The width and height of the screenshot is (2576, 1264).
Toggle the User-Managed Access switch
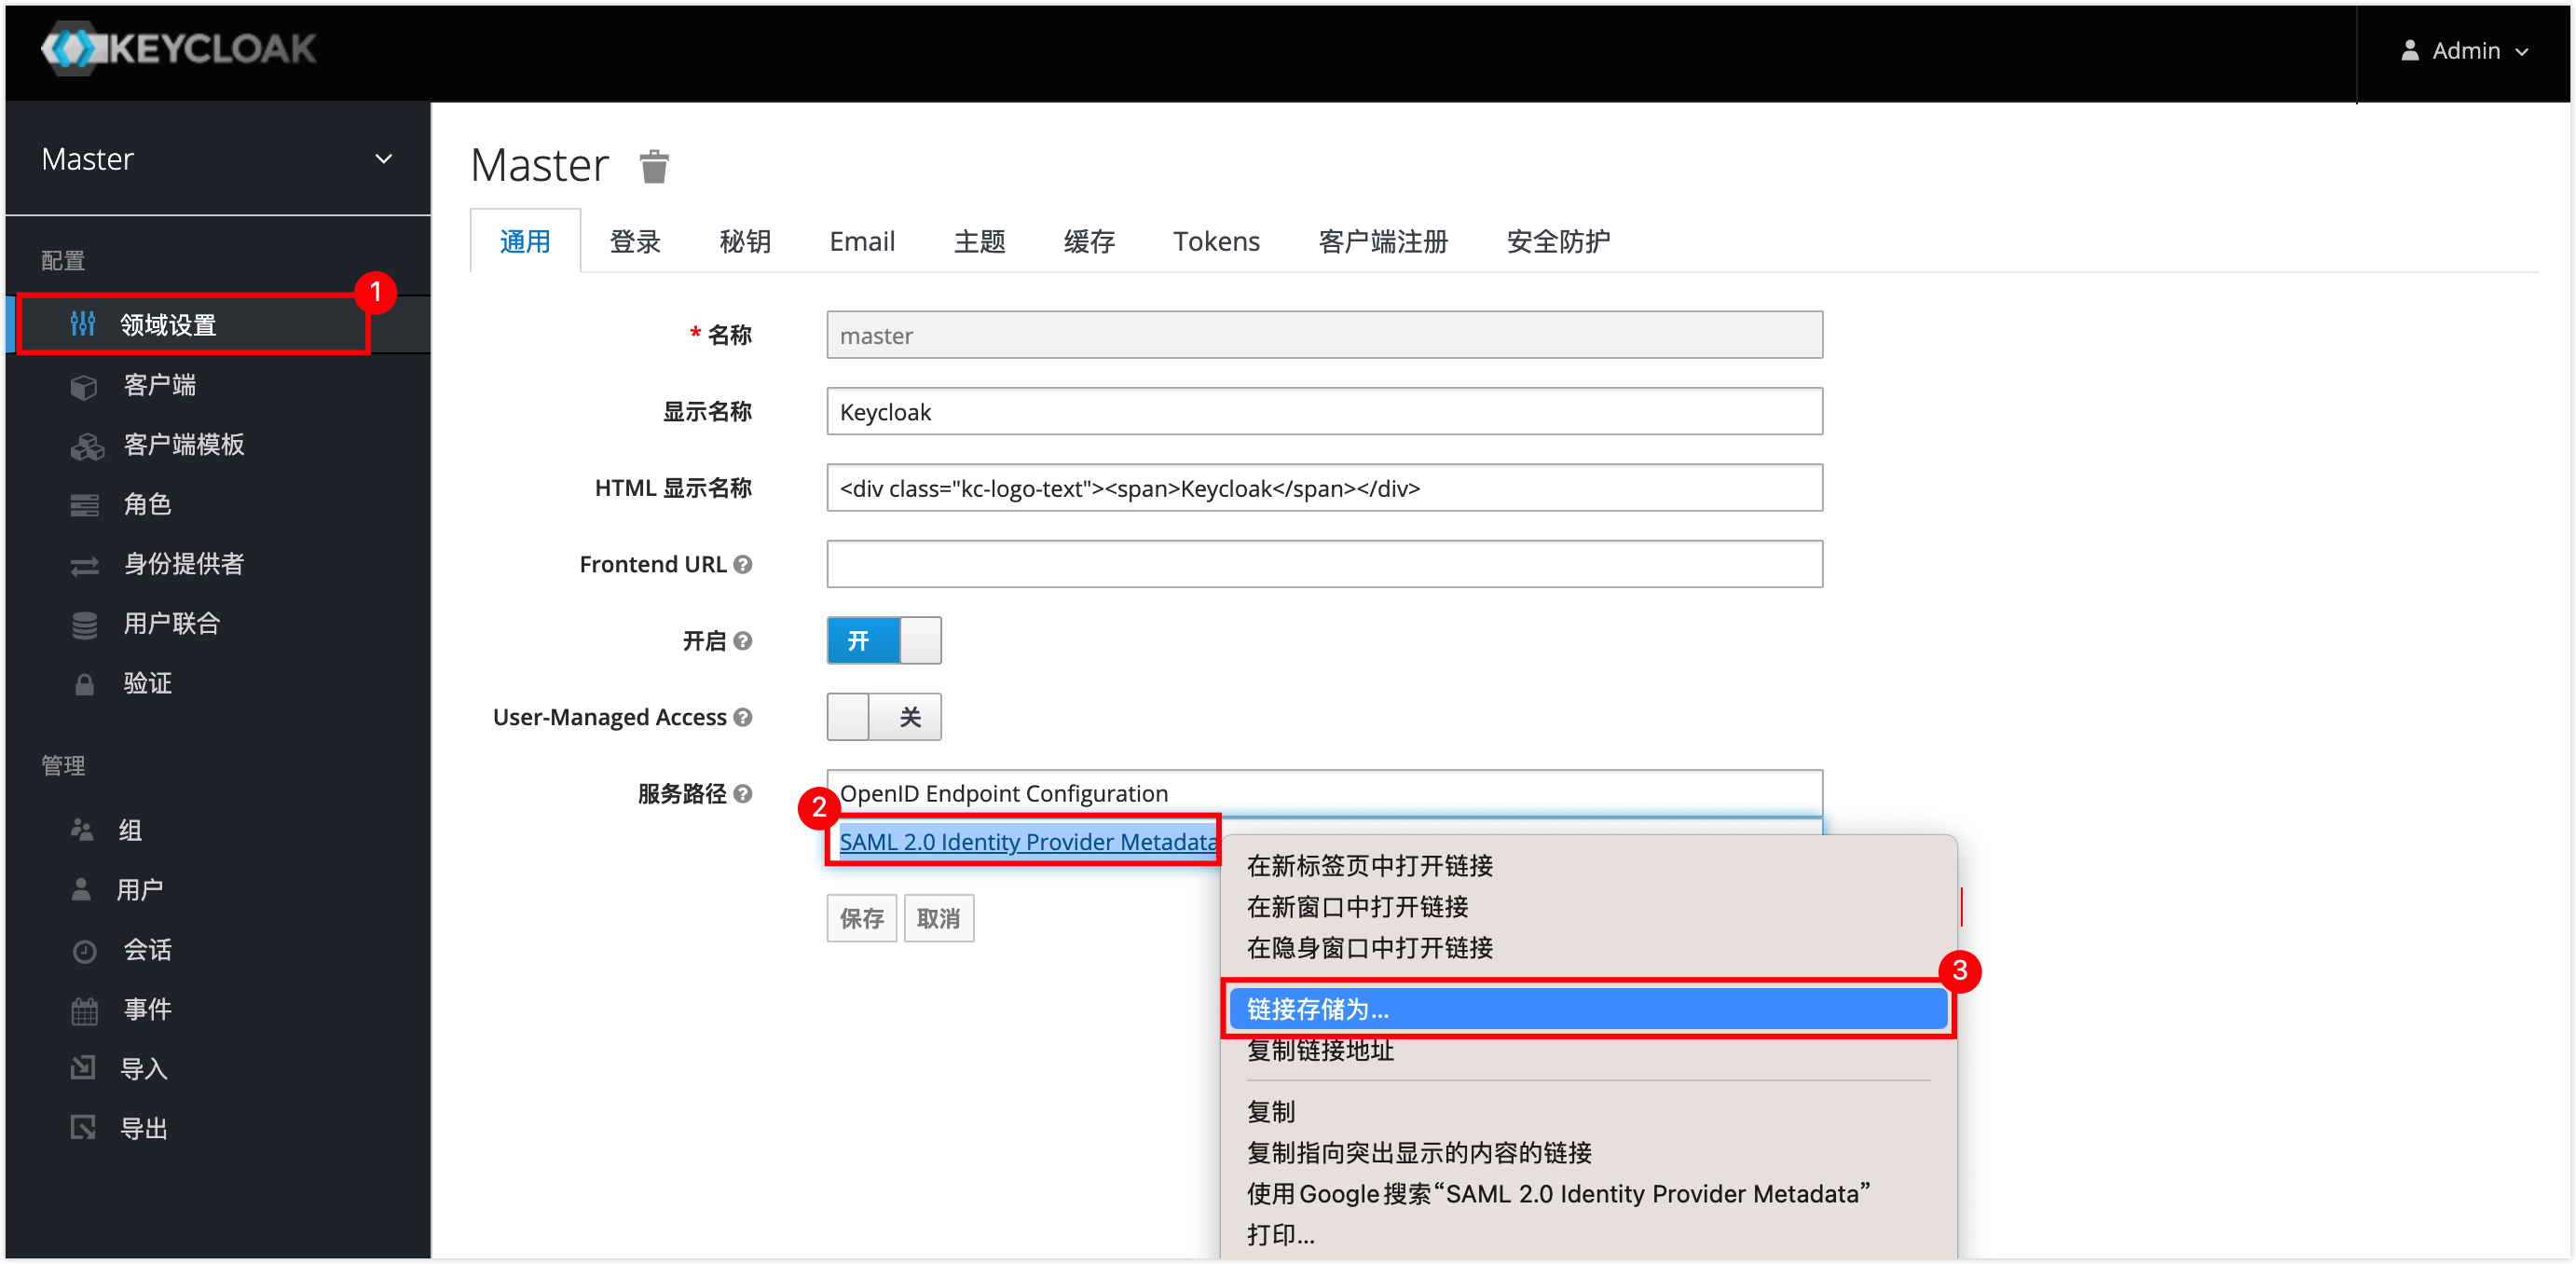tap(884, 716)
